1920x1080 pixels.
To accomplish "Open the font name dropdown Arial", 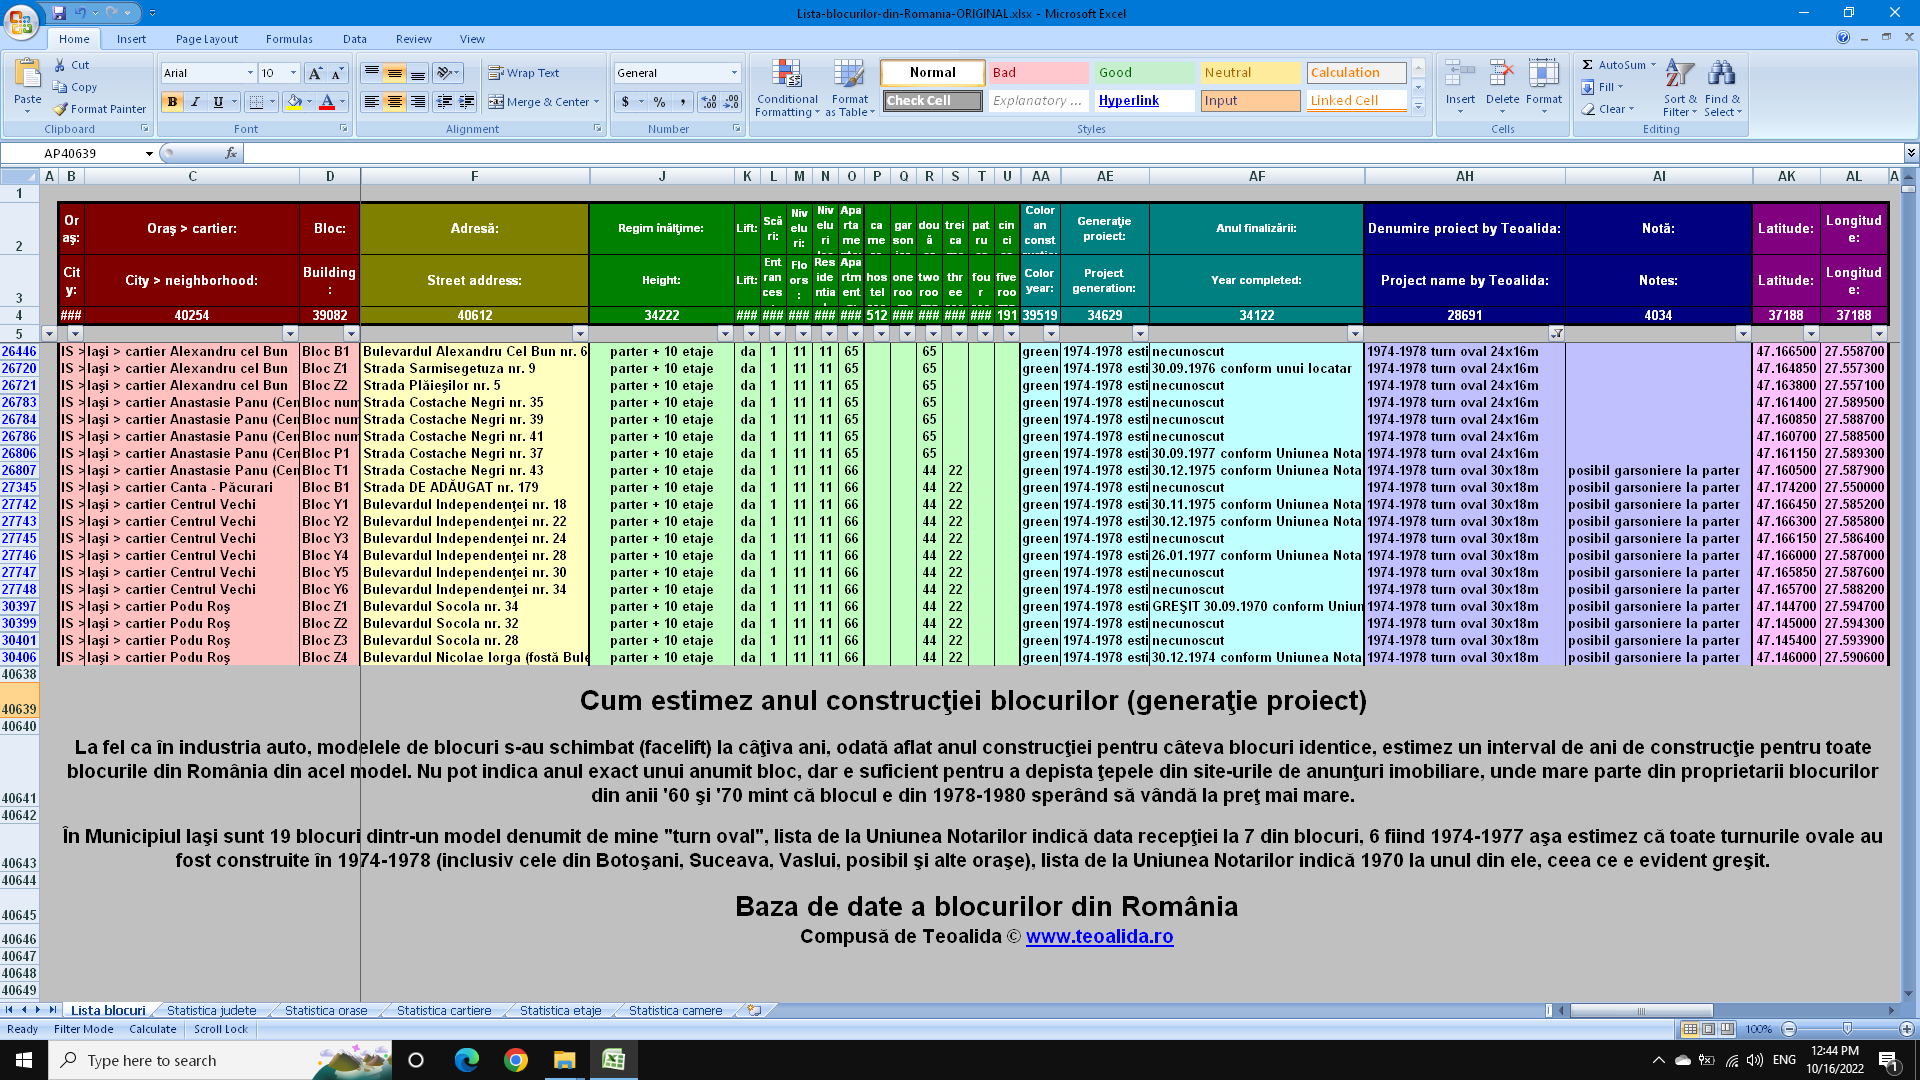I will coord(250,73).
